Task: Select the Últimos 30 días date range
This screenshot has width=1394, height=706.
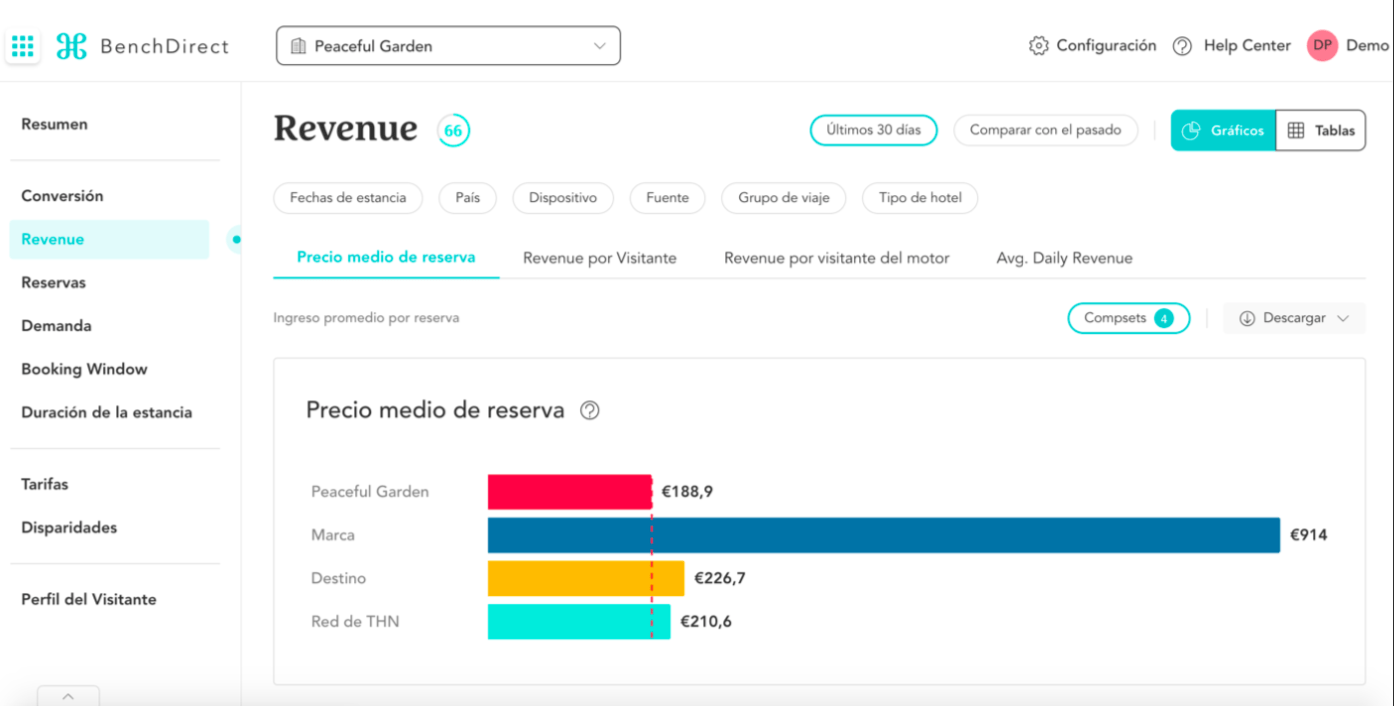Action: coord(873,130)
